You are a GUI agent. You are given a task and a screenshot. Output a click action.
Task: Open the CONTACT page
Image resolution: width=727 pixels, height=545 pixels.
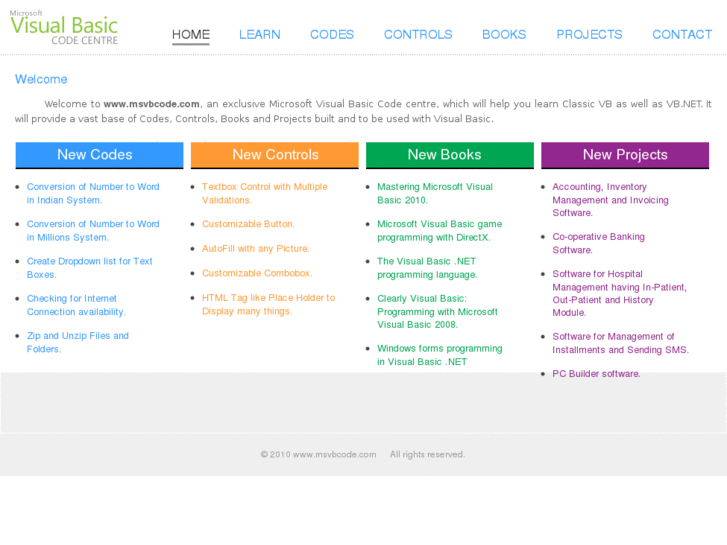pos(682,35)
